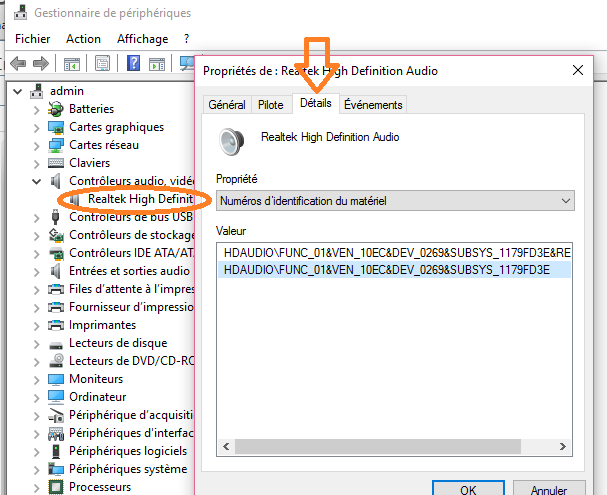Viewport: 607px width, 495px height.
Task: Click the Moniteurs monitor icon
Action: click(x=56, y=379)
